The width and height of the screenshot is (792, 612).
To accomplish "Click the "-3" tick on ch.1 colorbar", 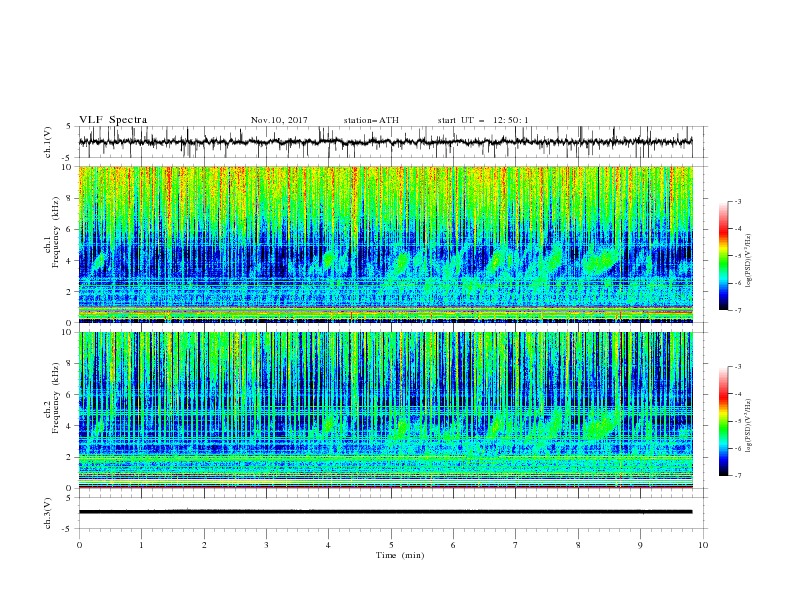I will (x=737, y=201).
